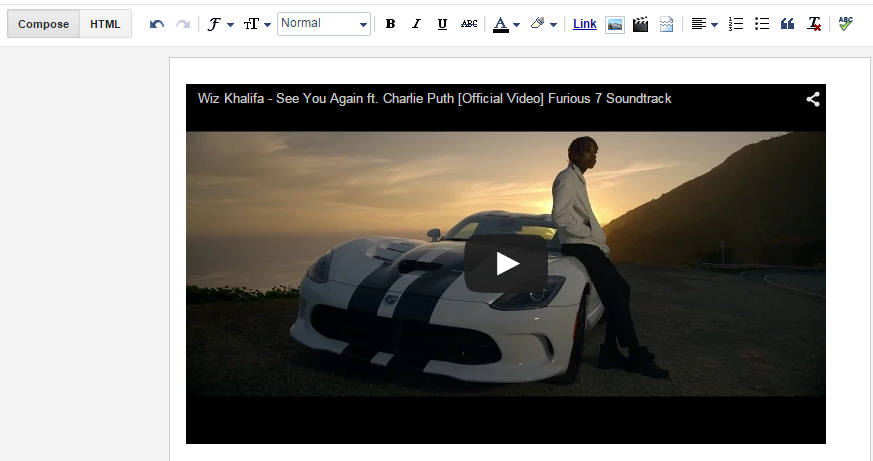The height and width of the screenshot is (461, 873).
Task: Switch to HTML mode tab
Action: 105,24
